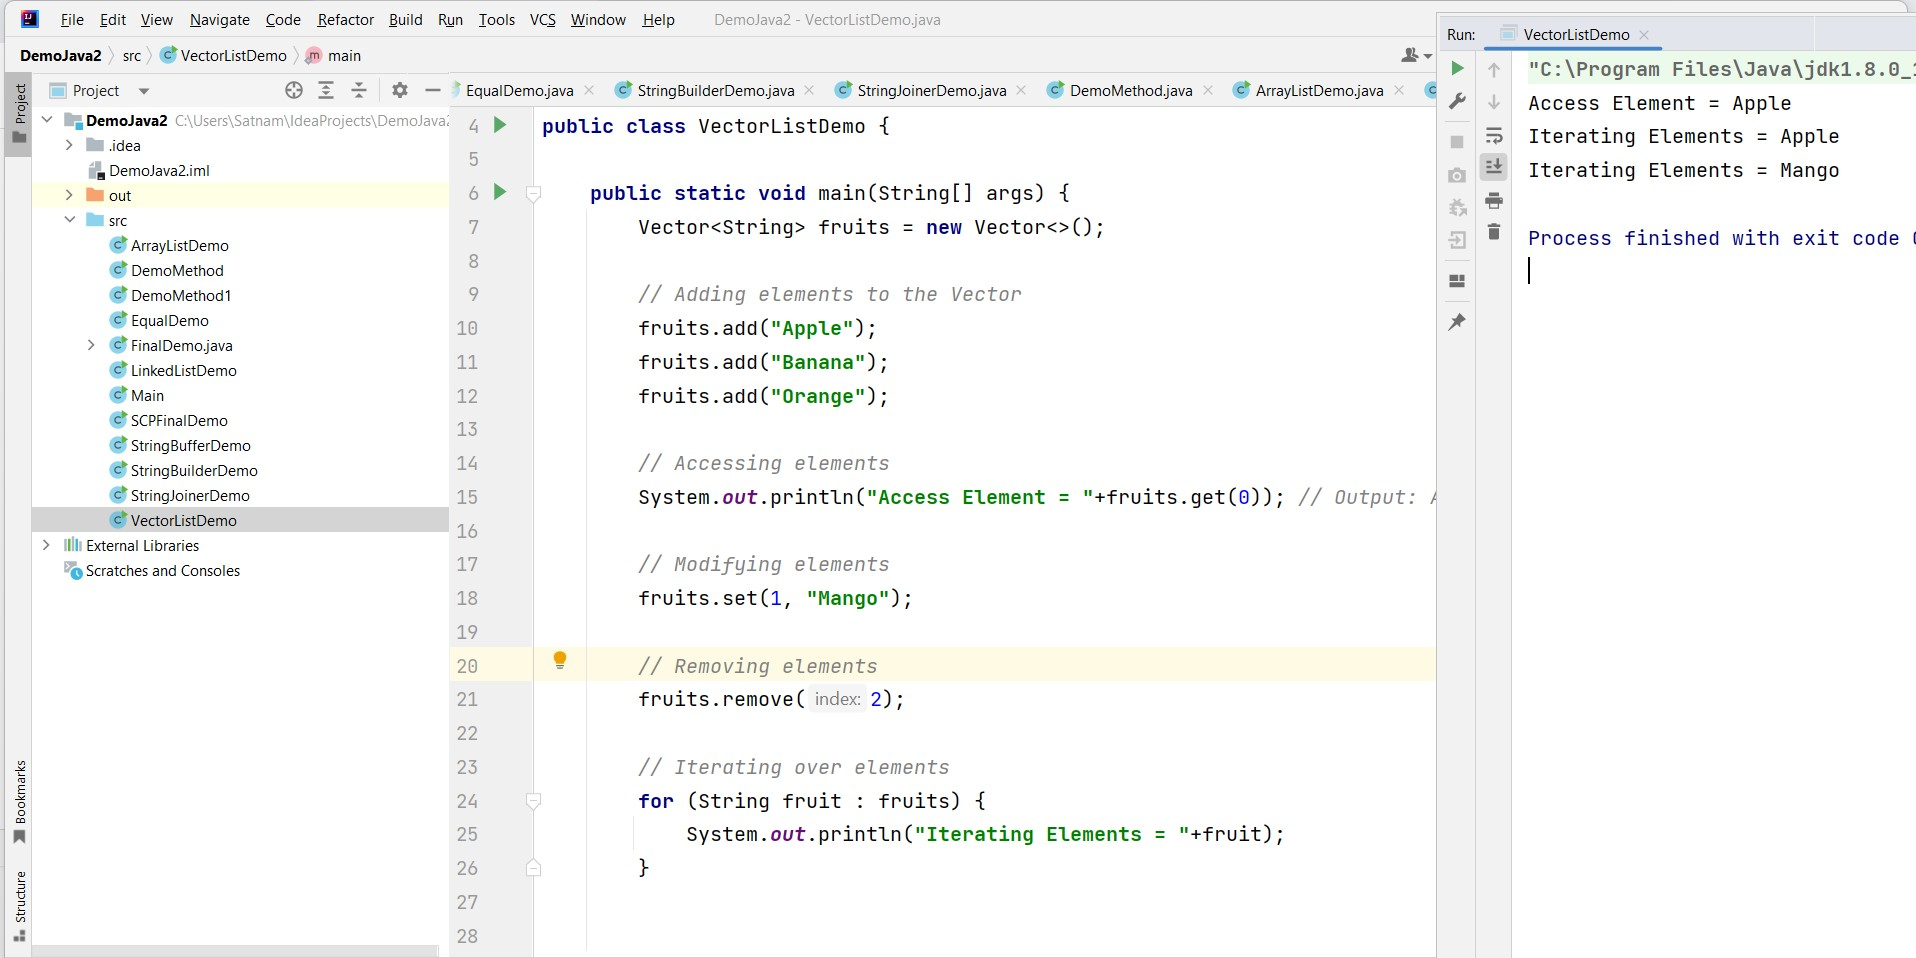
Task: Open run configuration wrench settings icon
Action: 1457,101
